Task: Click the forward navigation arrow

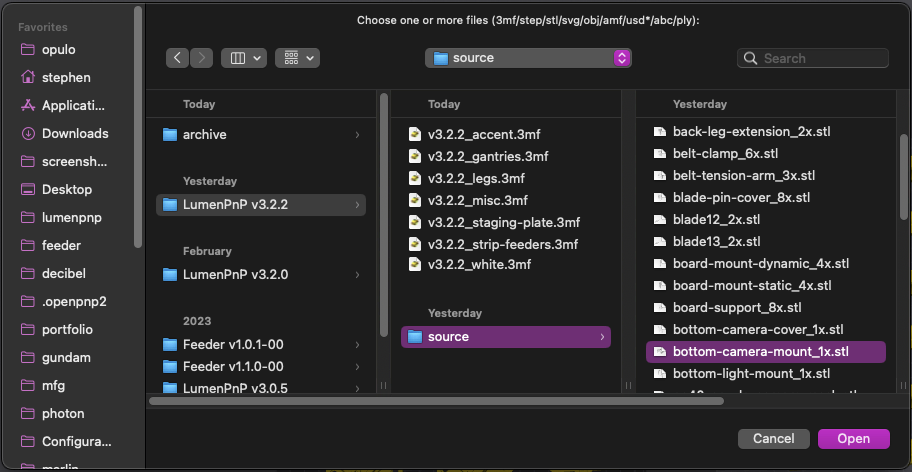Action: pos(202,58)
